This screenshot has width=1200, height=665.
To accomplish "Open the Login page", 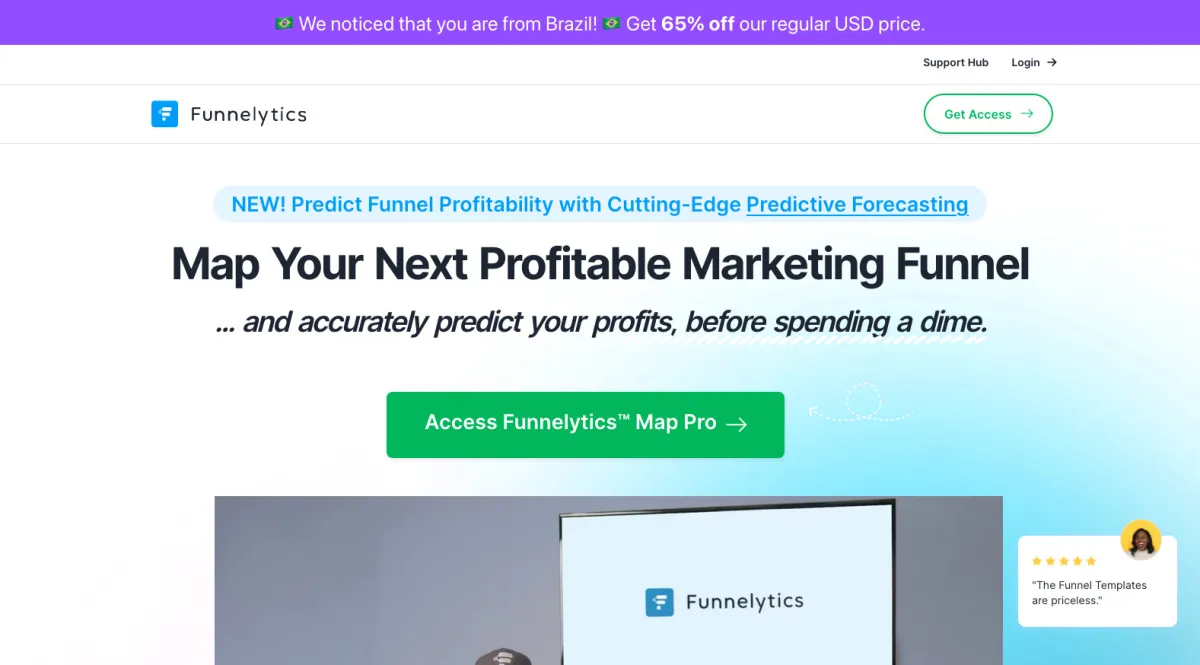I will pyautogui.click(x=1025, y=62).
